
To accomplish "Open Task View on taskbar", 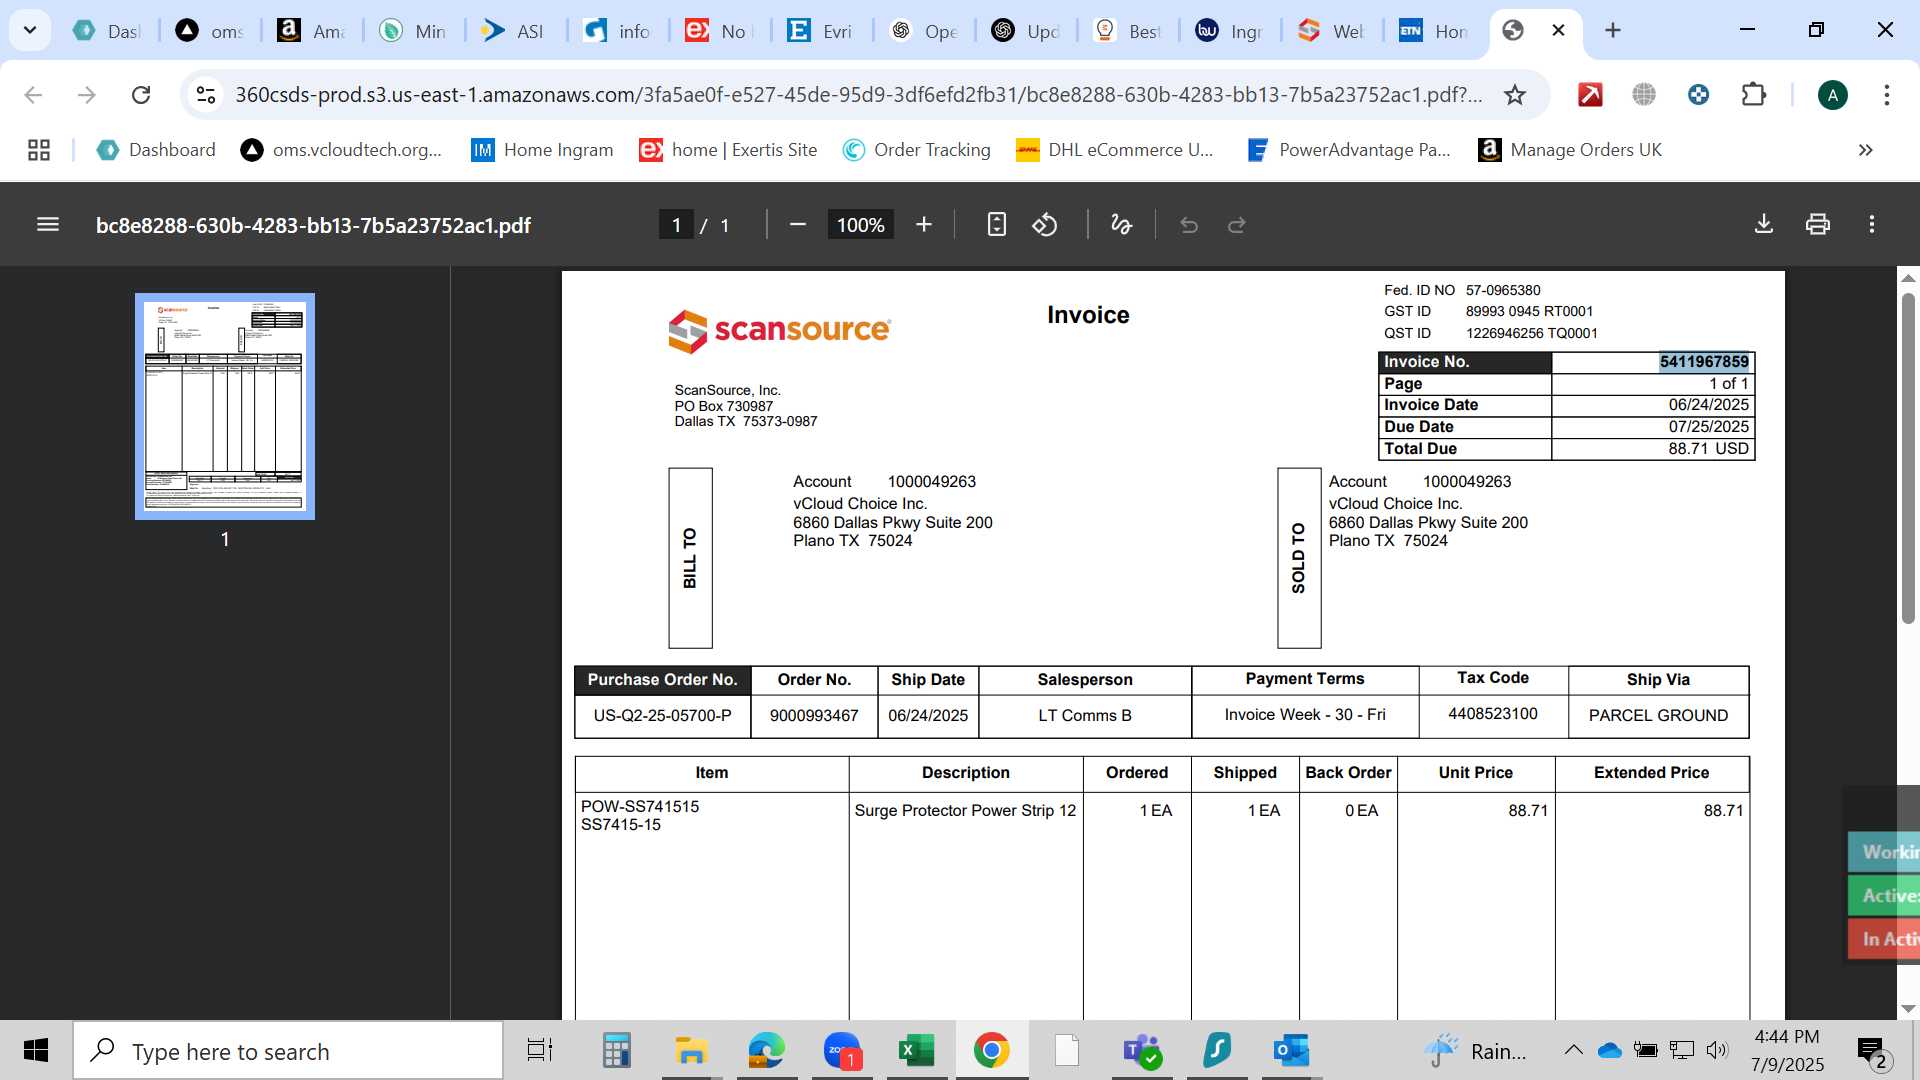I will 540,1051.
